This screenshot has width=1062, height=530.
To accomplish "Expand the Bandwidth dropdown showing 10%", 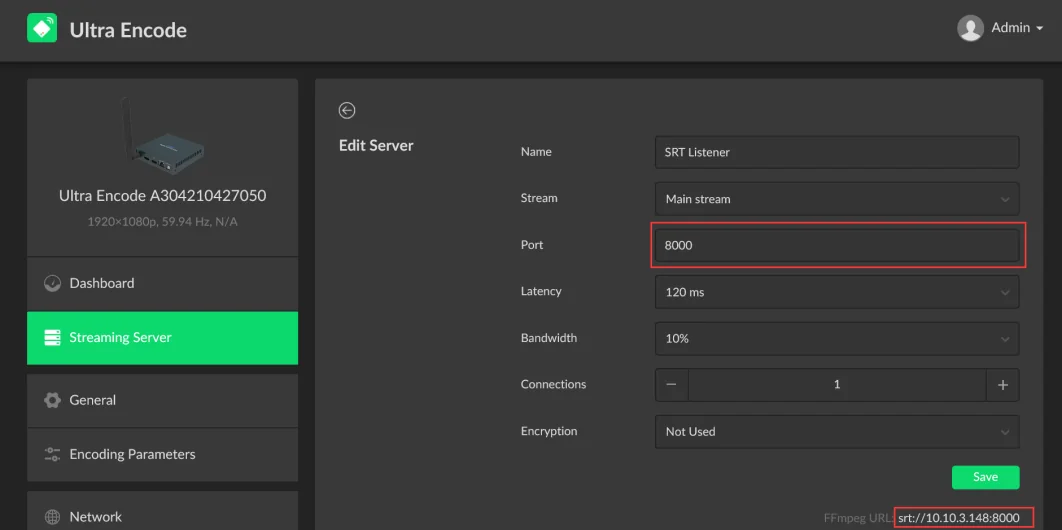I will (x=837, y=338).
